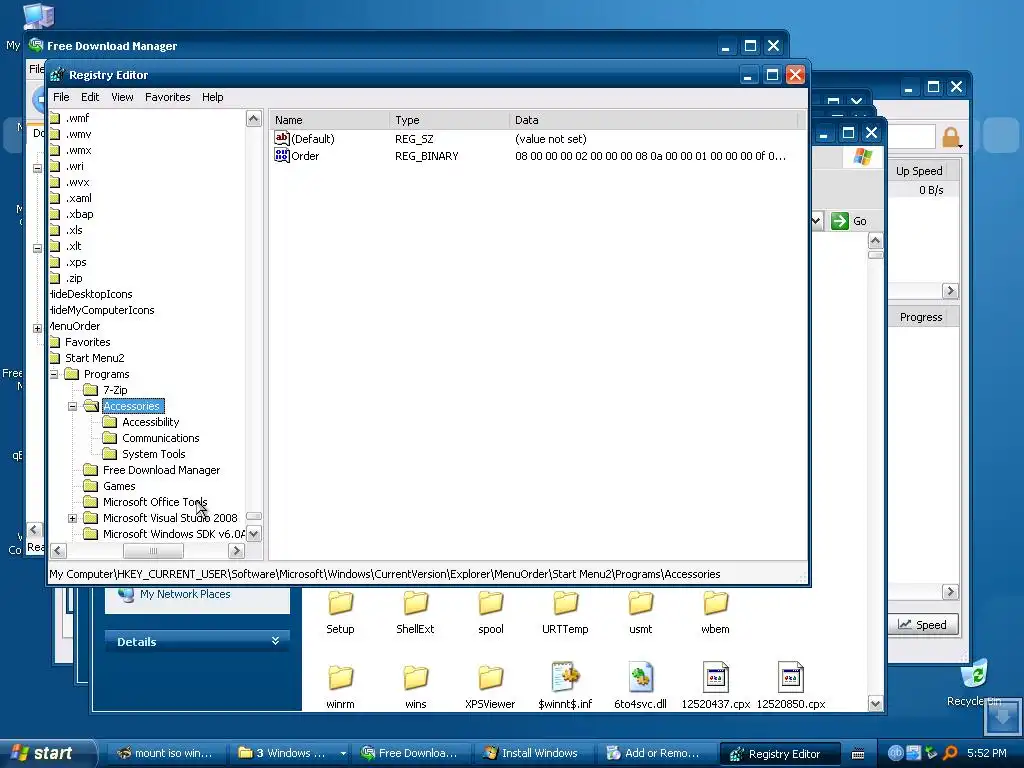Open the View menu in Registry Editor
This screenshot has height=768, width=1024.
pyautogui.click(x=122, y=97)
